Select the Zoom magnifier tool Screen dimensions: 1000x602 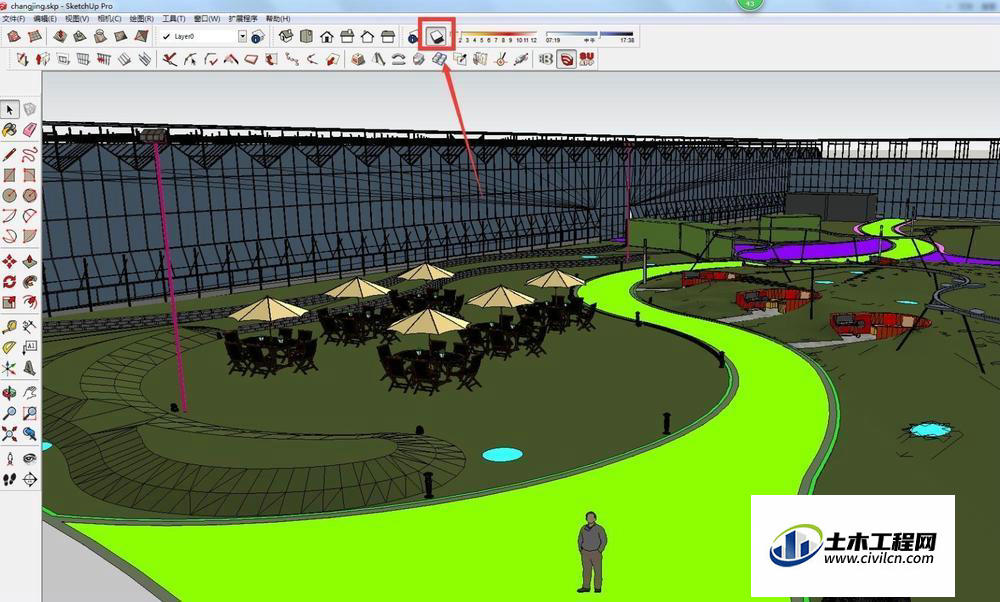(x=10, y=413)
